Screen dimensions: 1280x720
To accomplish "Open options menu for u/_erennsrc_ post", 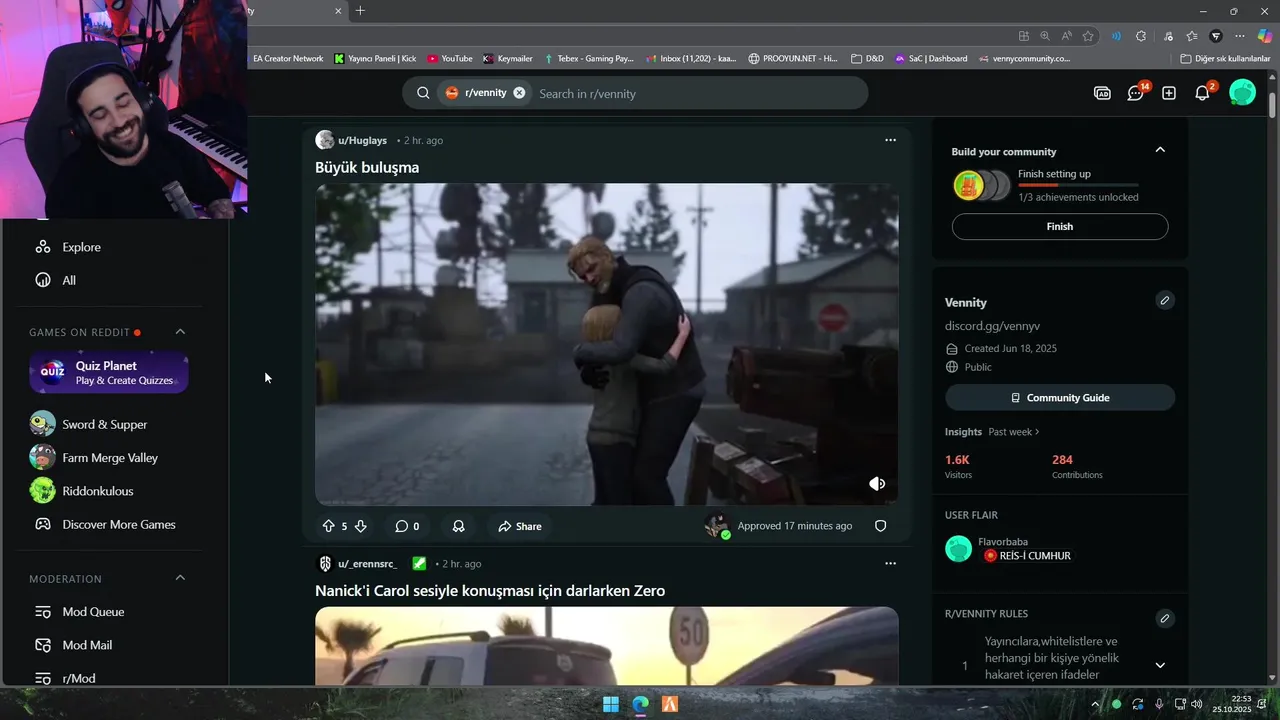I will (x=890, y=563).
